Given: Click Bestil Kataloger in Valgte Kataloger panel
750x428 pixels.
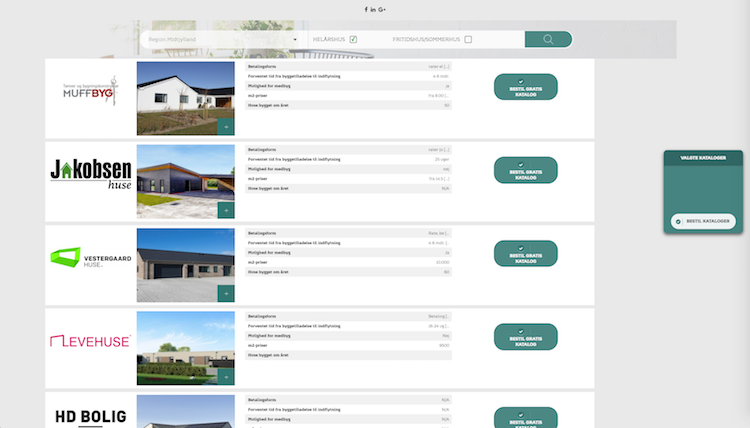Looking at the screenshot, I should click(x=704, y=221).
